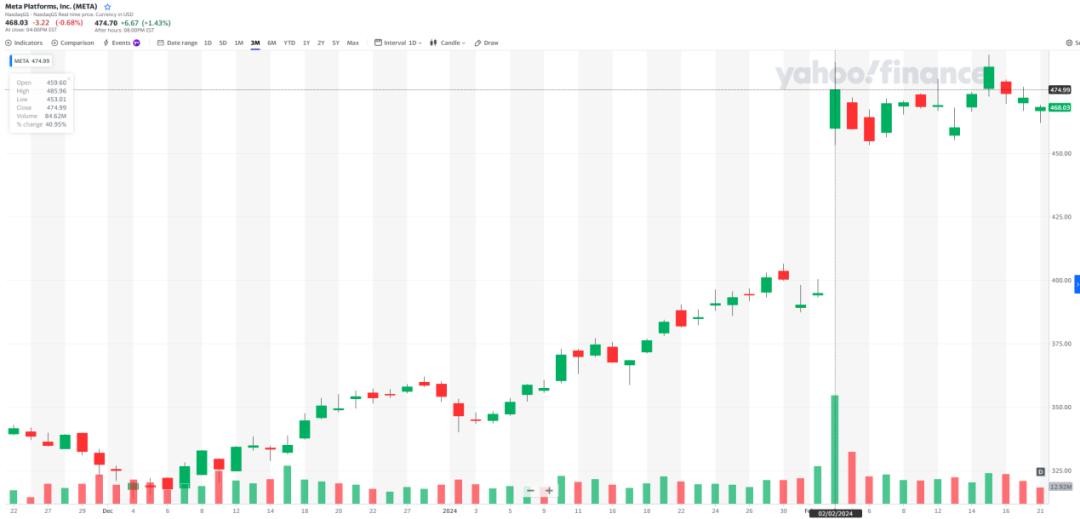
Task: Zoom in the chart with plus icon
Action: [549, 491]
